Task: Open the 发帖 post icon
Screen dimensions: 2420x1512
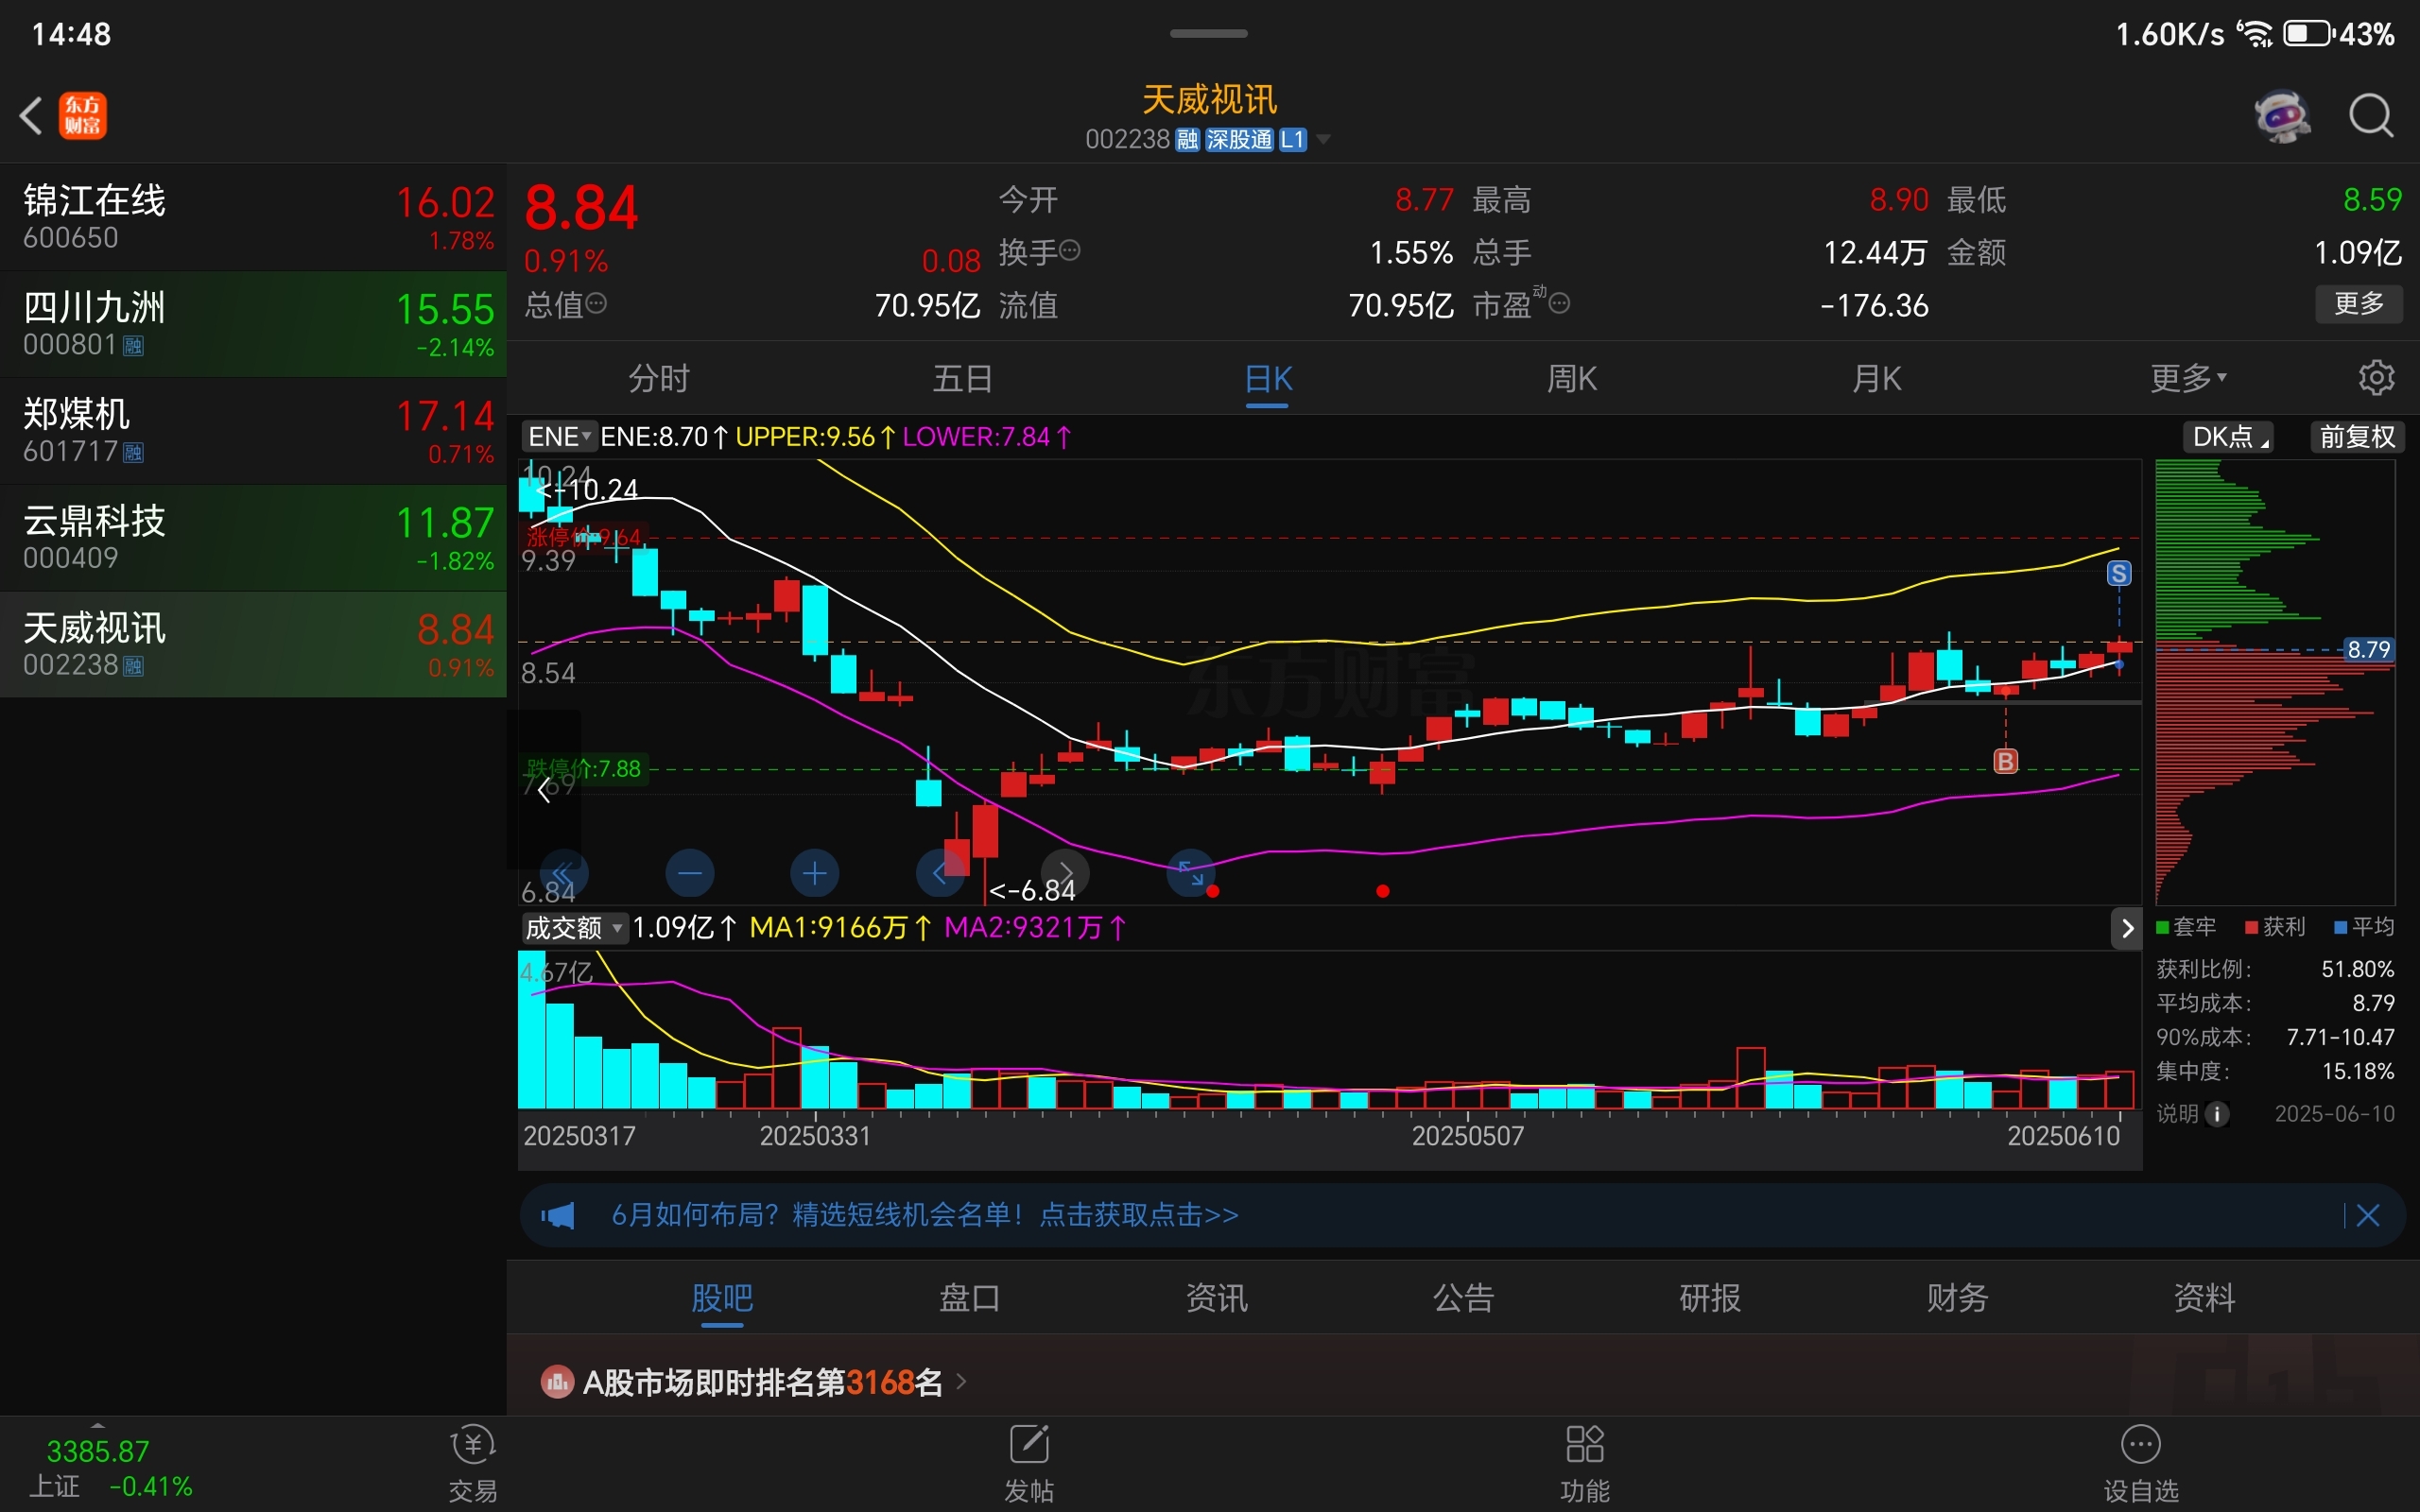Action: pos(1029,1464)
